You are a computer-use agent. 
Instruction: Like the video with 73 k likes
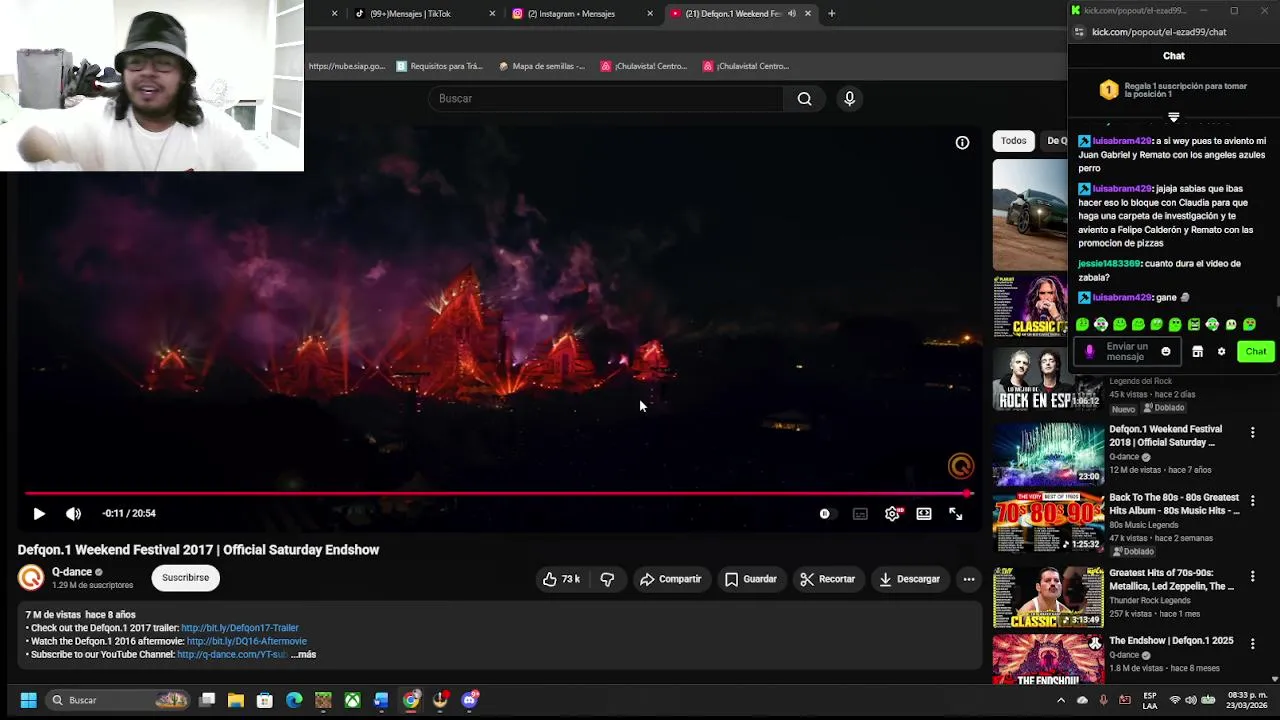[561, 579]
